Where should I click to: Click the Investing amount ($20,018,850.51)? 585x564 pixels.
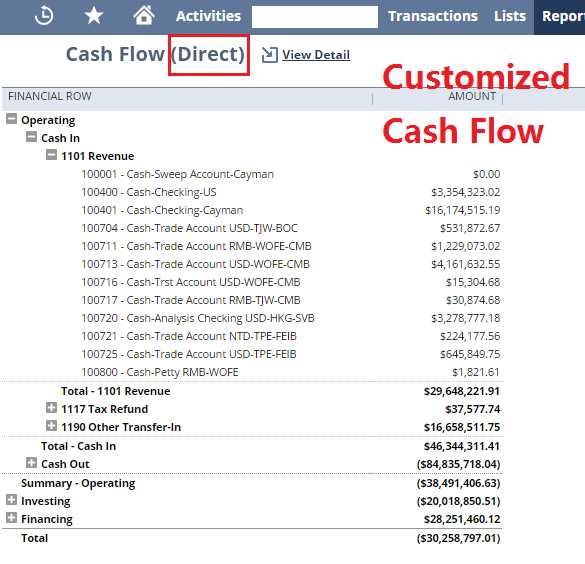pos(459,501)
